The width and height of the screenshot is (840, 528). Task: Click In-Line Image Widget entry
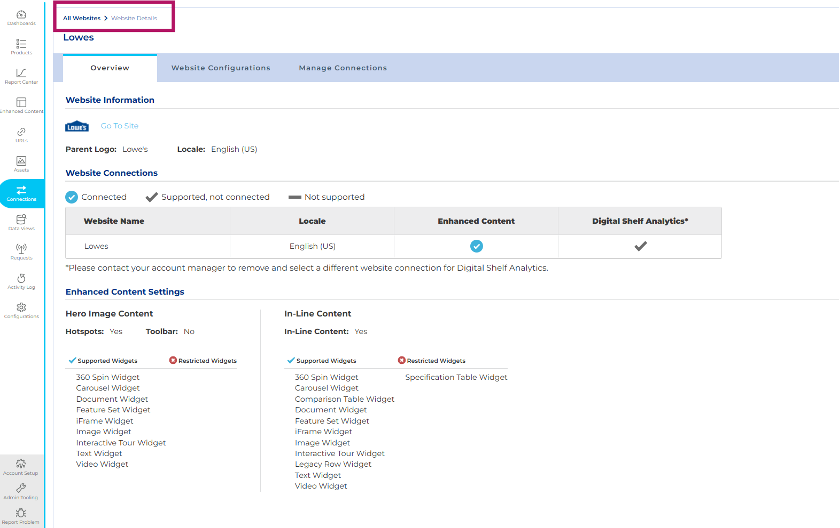point(322,443)
